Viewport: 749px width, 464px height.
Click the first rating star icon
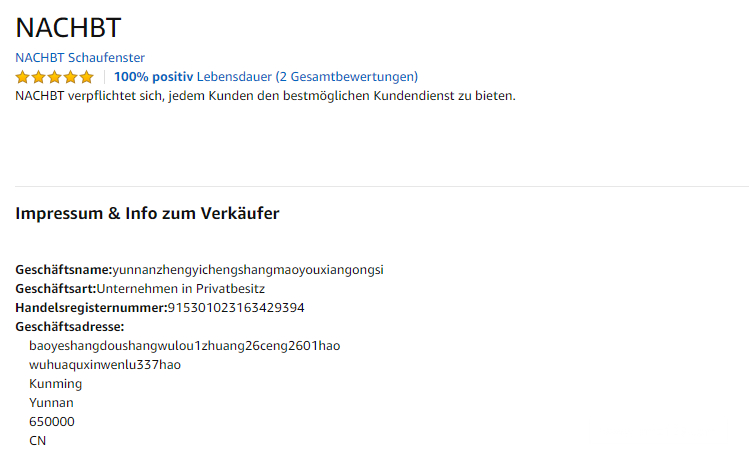(x=23, y=77)
